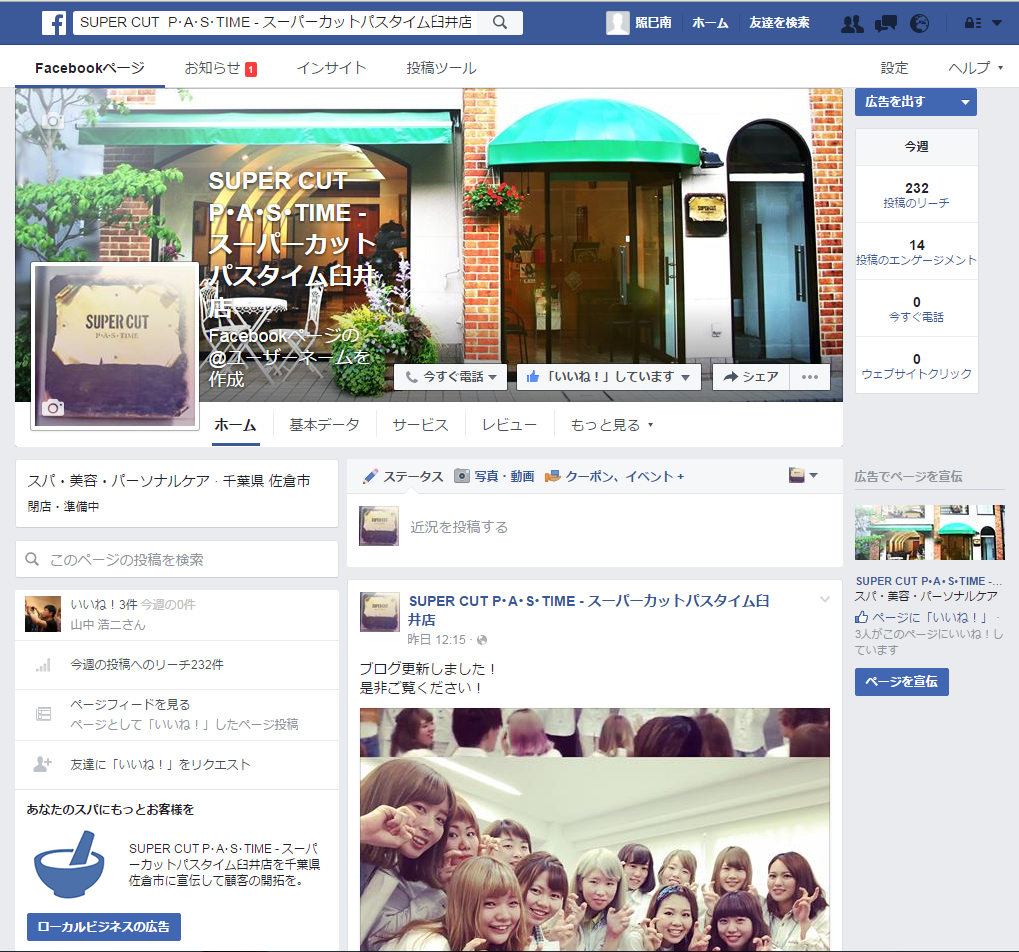The height and width of the screenshot is (952, 1019).
Task: Open 「いいね！」しています dropdown
Action: [685, 377]
